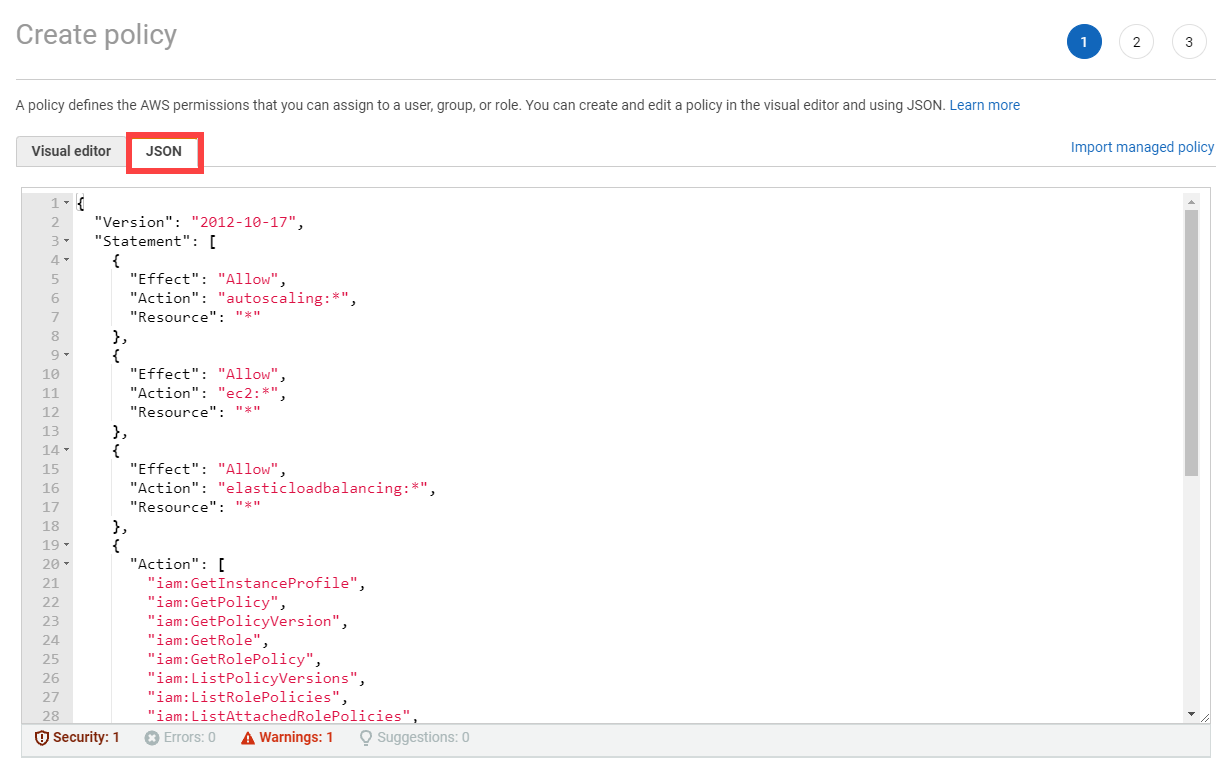Place cursor on the "elasticloadbalancing:*" action line
This screenshot has height=761, width=1224.
pyautogui.click(x=327, y=488)
